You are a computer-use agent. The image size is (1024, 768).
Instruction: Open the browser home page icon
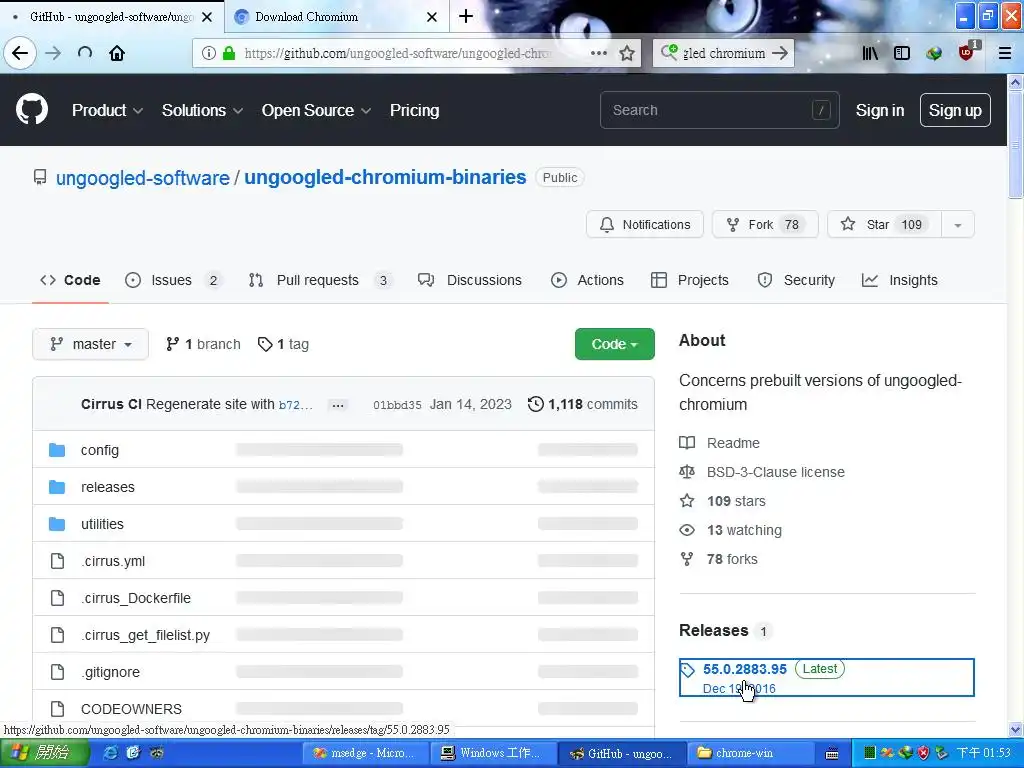point(117,53)
